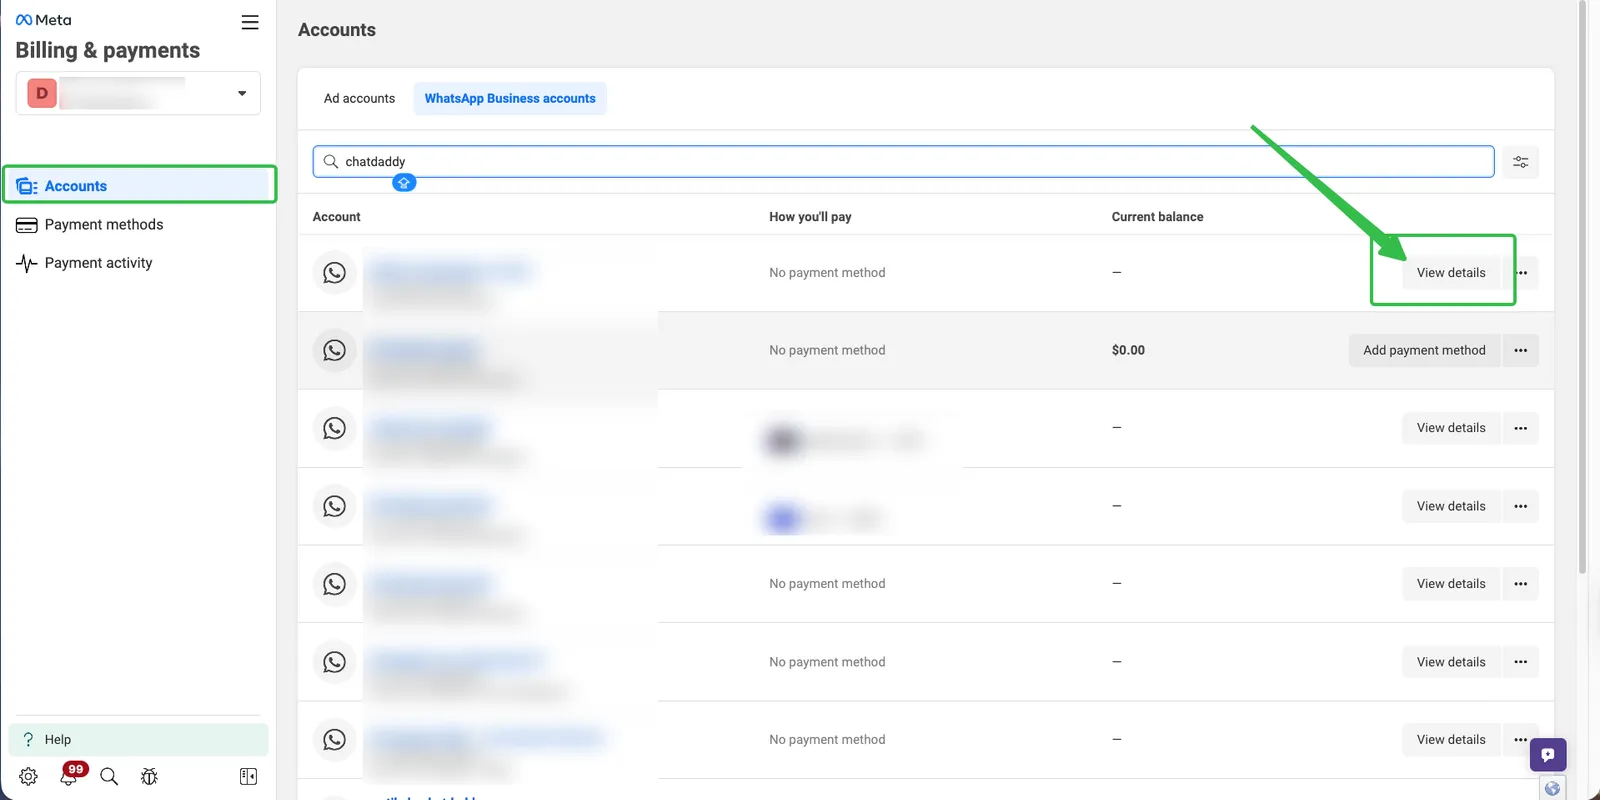Image resolution: width=1600 pixels, height=800 pixels.
Task: Click Add payment method button
Action: (x=1424, y=351)
